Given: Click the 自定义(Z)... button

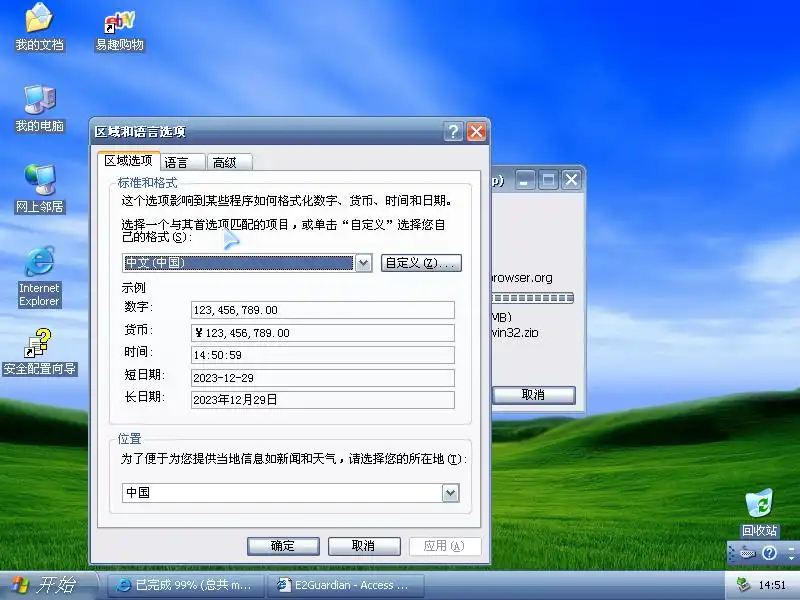Looking at the screenshot, I should [x=421, y=263].
